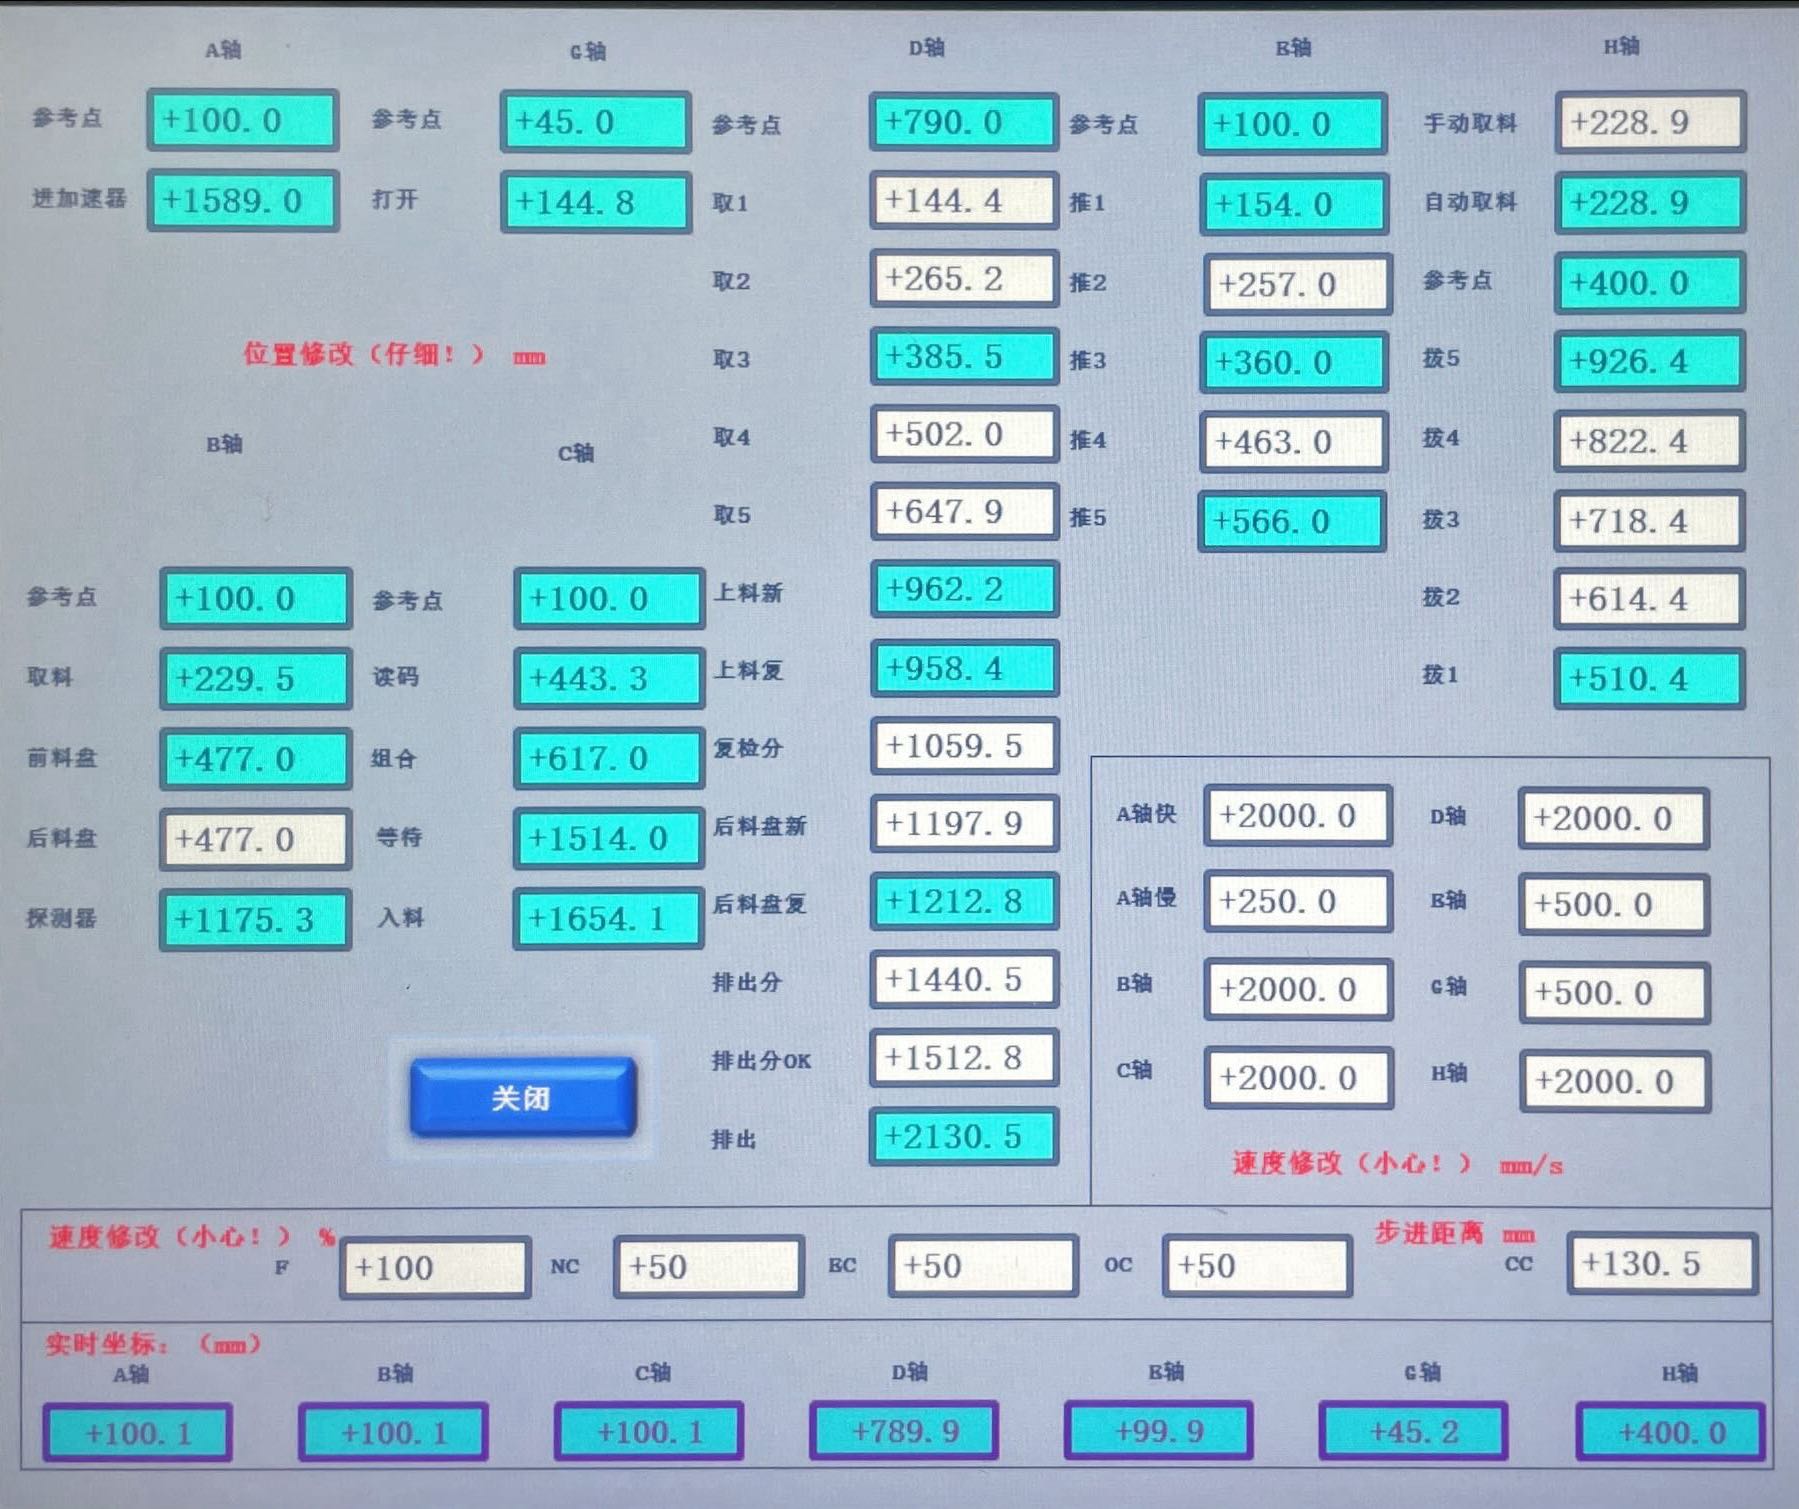Edit the F speed percentage field +100
The width and height of the screenshot is (1799, 1509).
point(434,1268)
